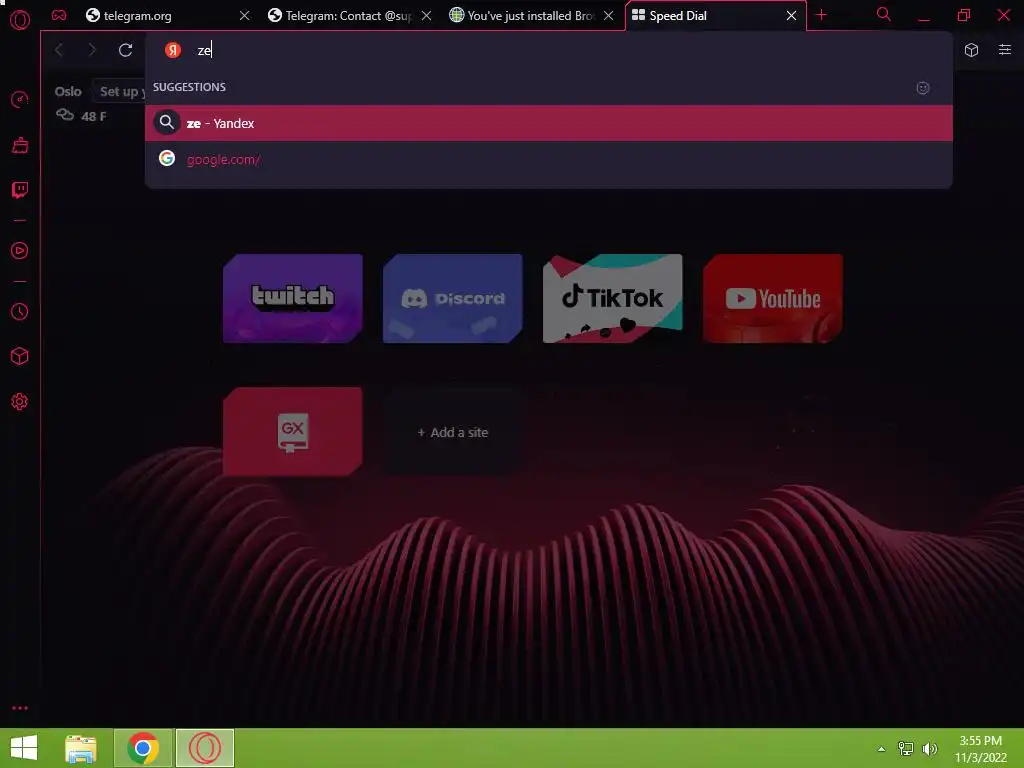Open the Windows Start menu
The width and height of the screenshot is (1024, 768).
[24, 748]
